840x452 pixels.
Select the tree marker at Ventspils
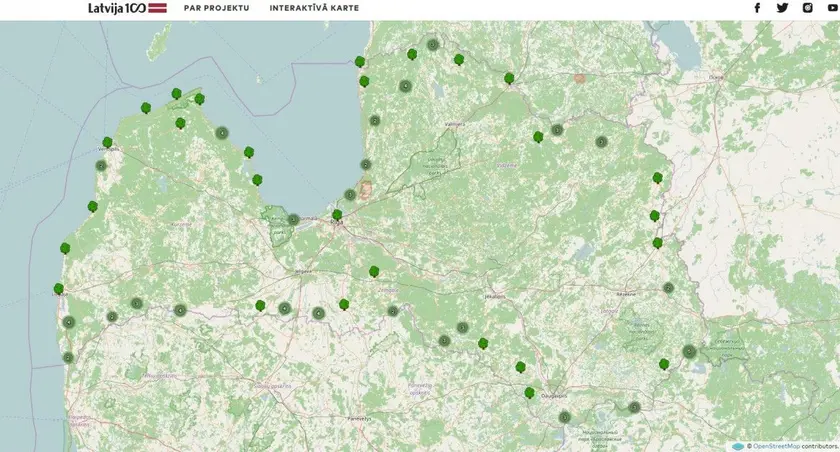[107, 143]
